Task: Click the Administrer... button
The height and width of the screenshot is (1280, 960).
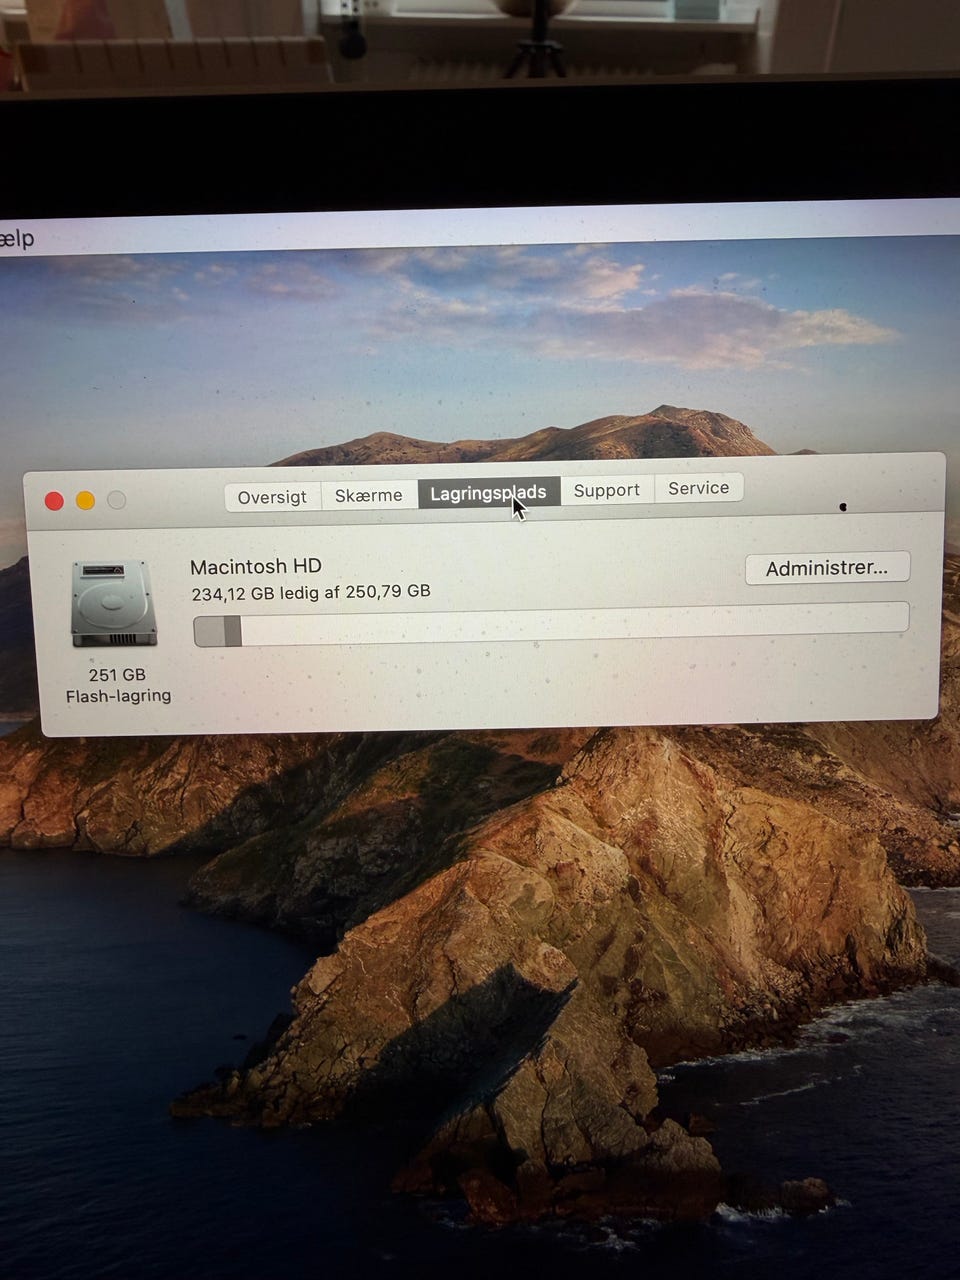Action: (x=827, y=568)
